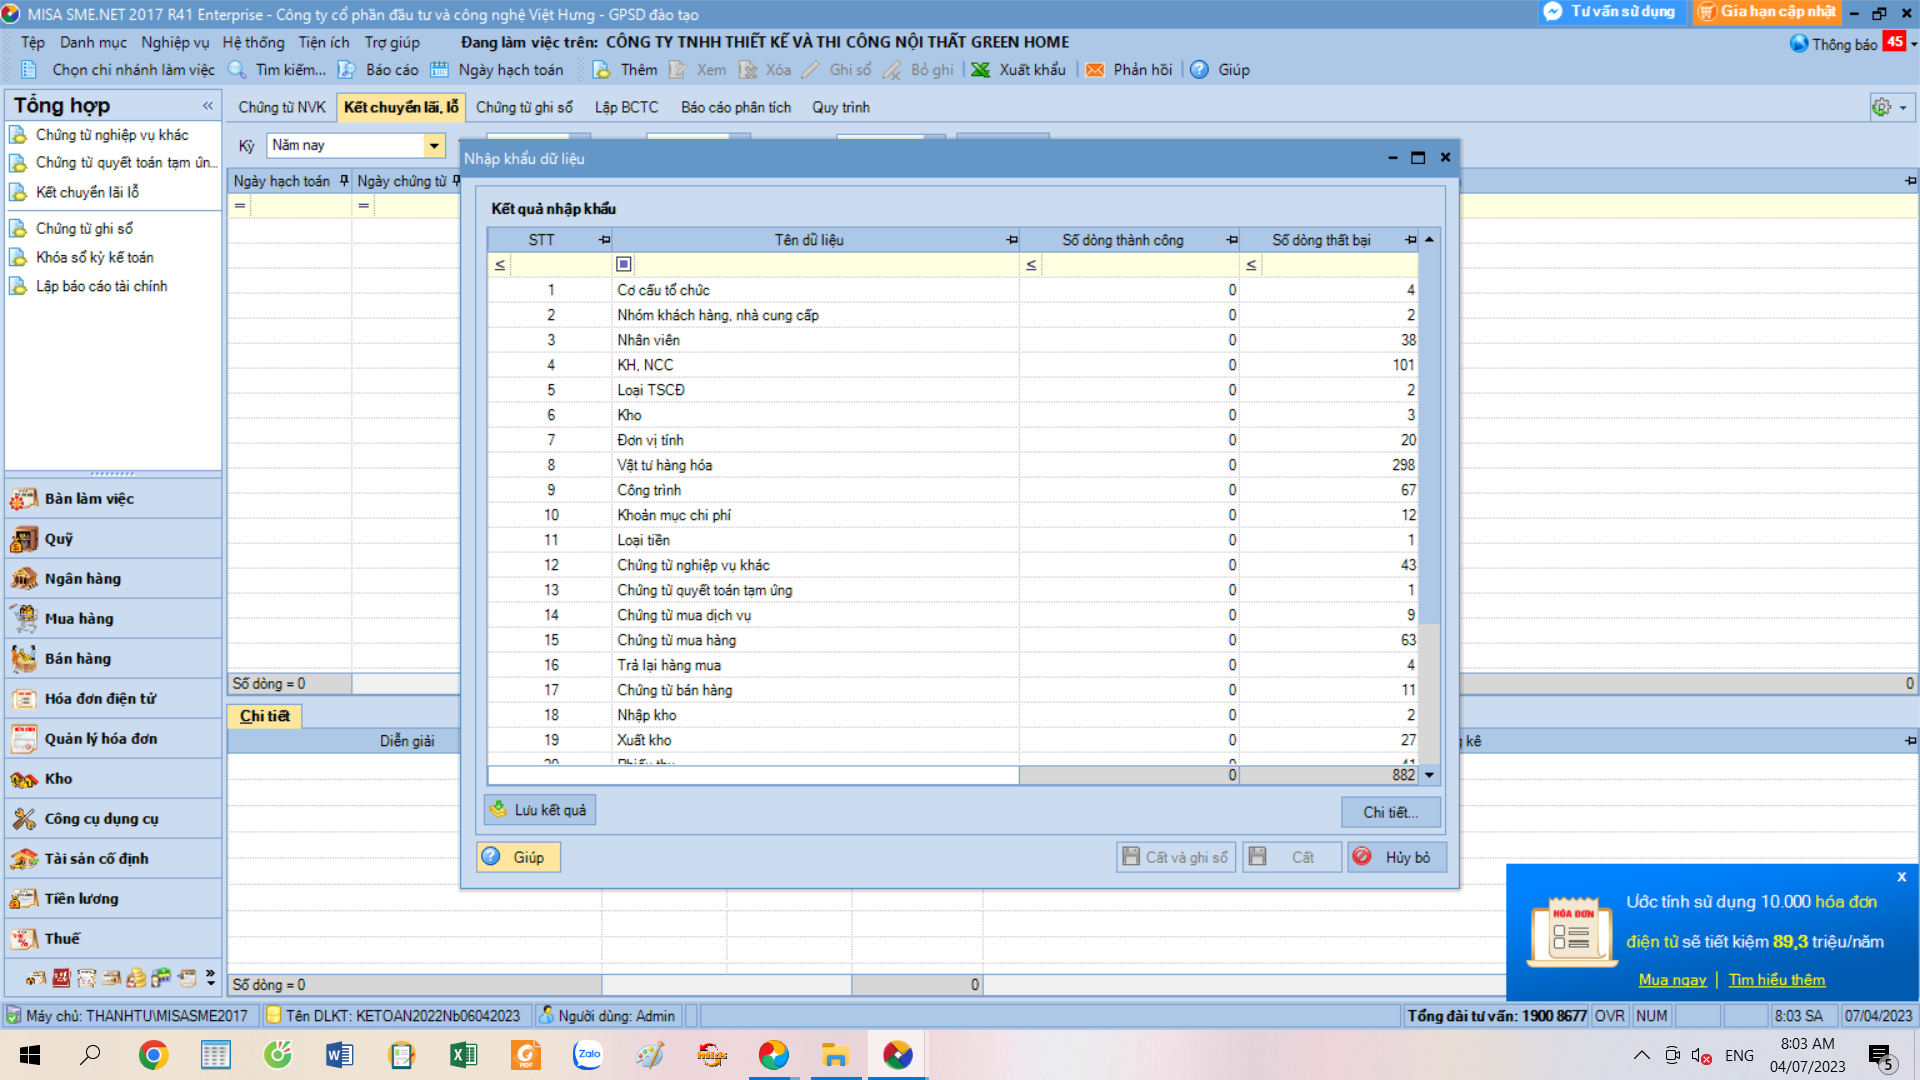Click the Lưu kết quả button
Screen dimensions: 1920x1080
pyautogui.click(x=540, y=810)
